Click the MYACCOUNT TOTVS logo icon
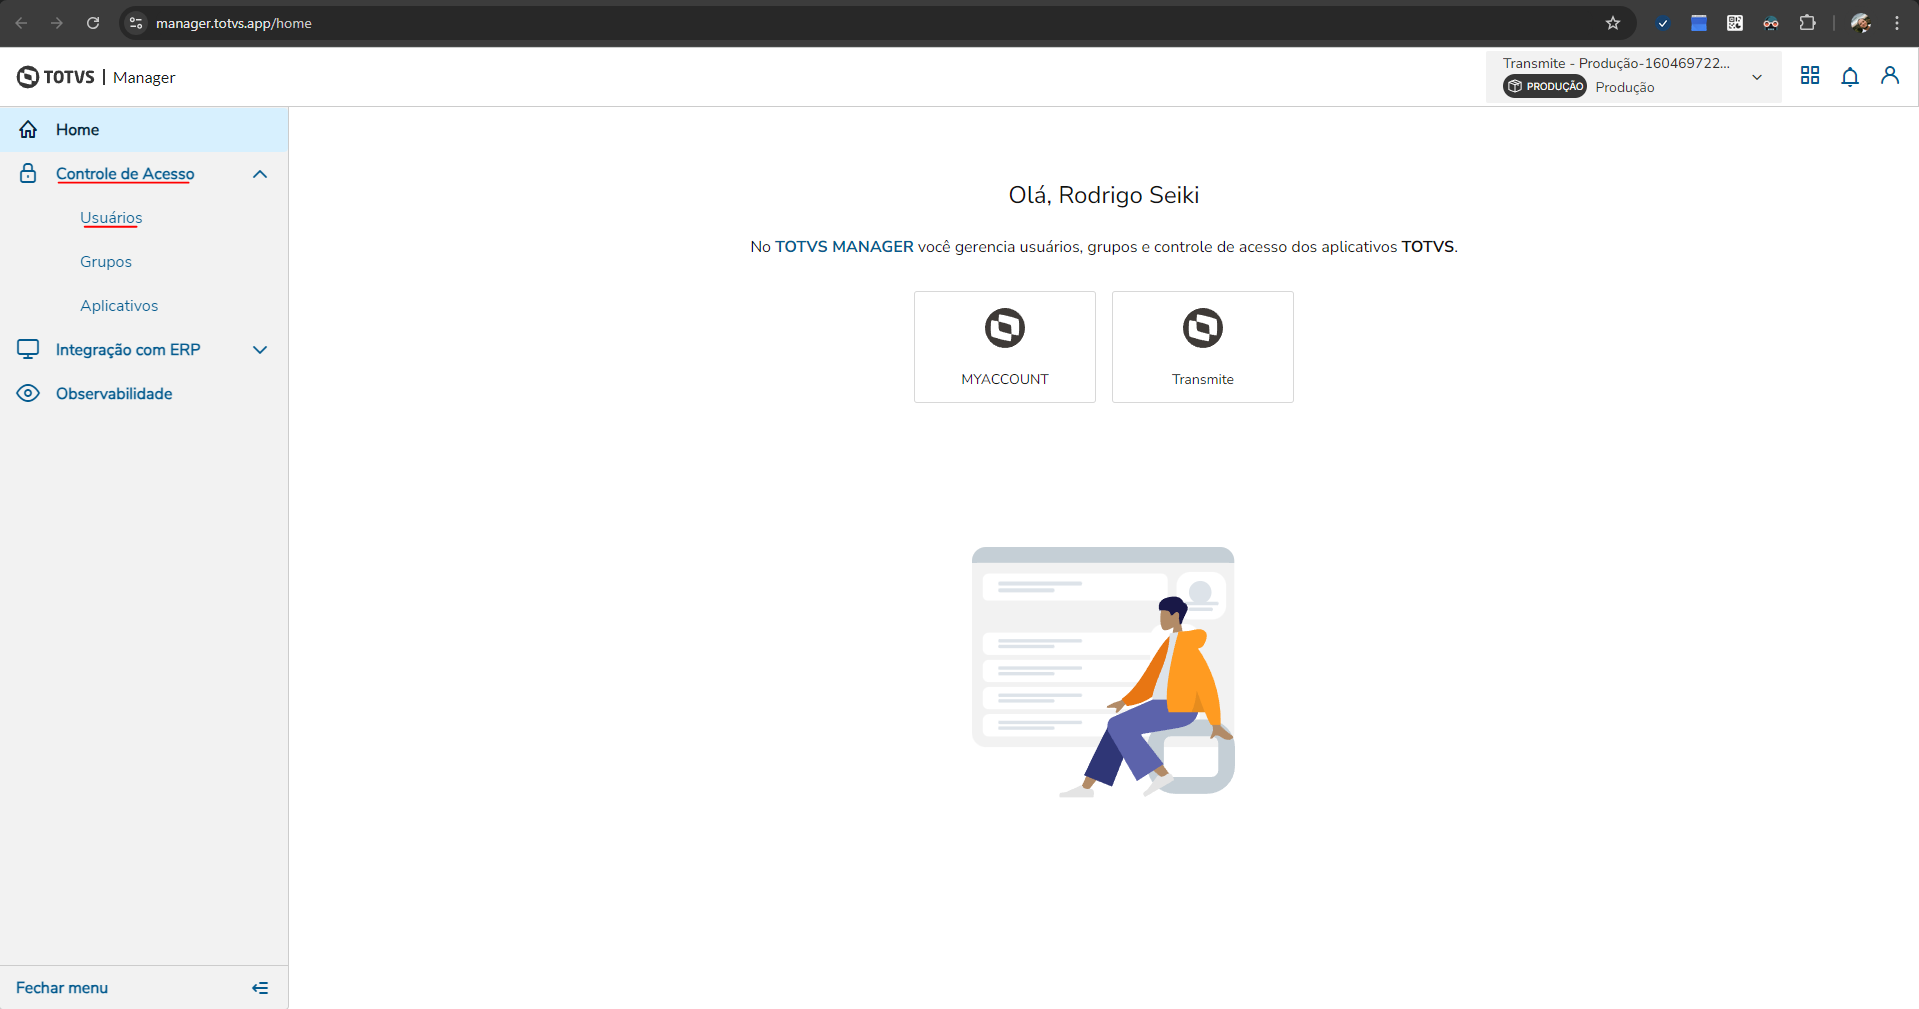Viewport: 1919px width, 1009px height. 1005,328
